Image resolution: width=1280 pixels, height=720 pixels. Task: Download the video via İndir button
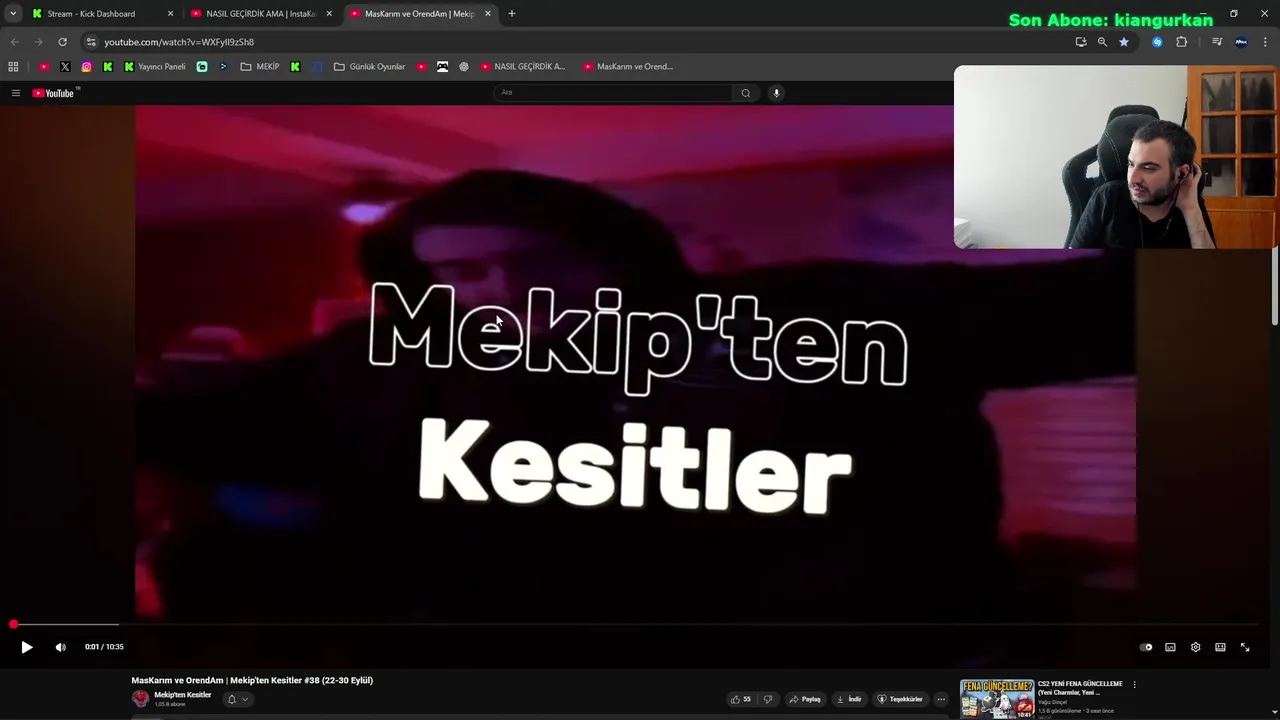coord(848,699)
